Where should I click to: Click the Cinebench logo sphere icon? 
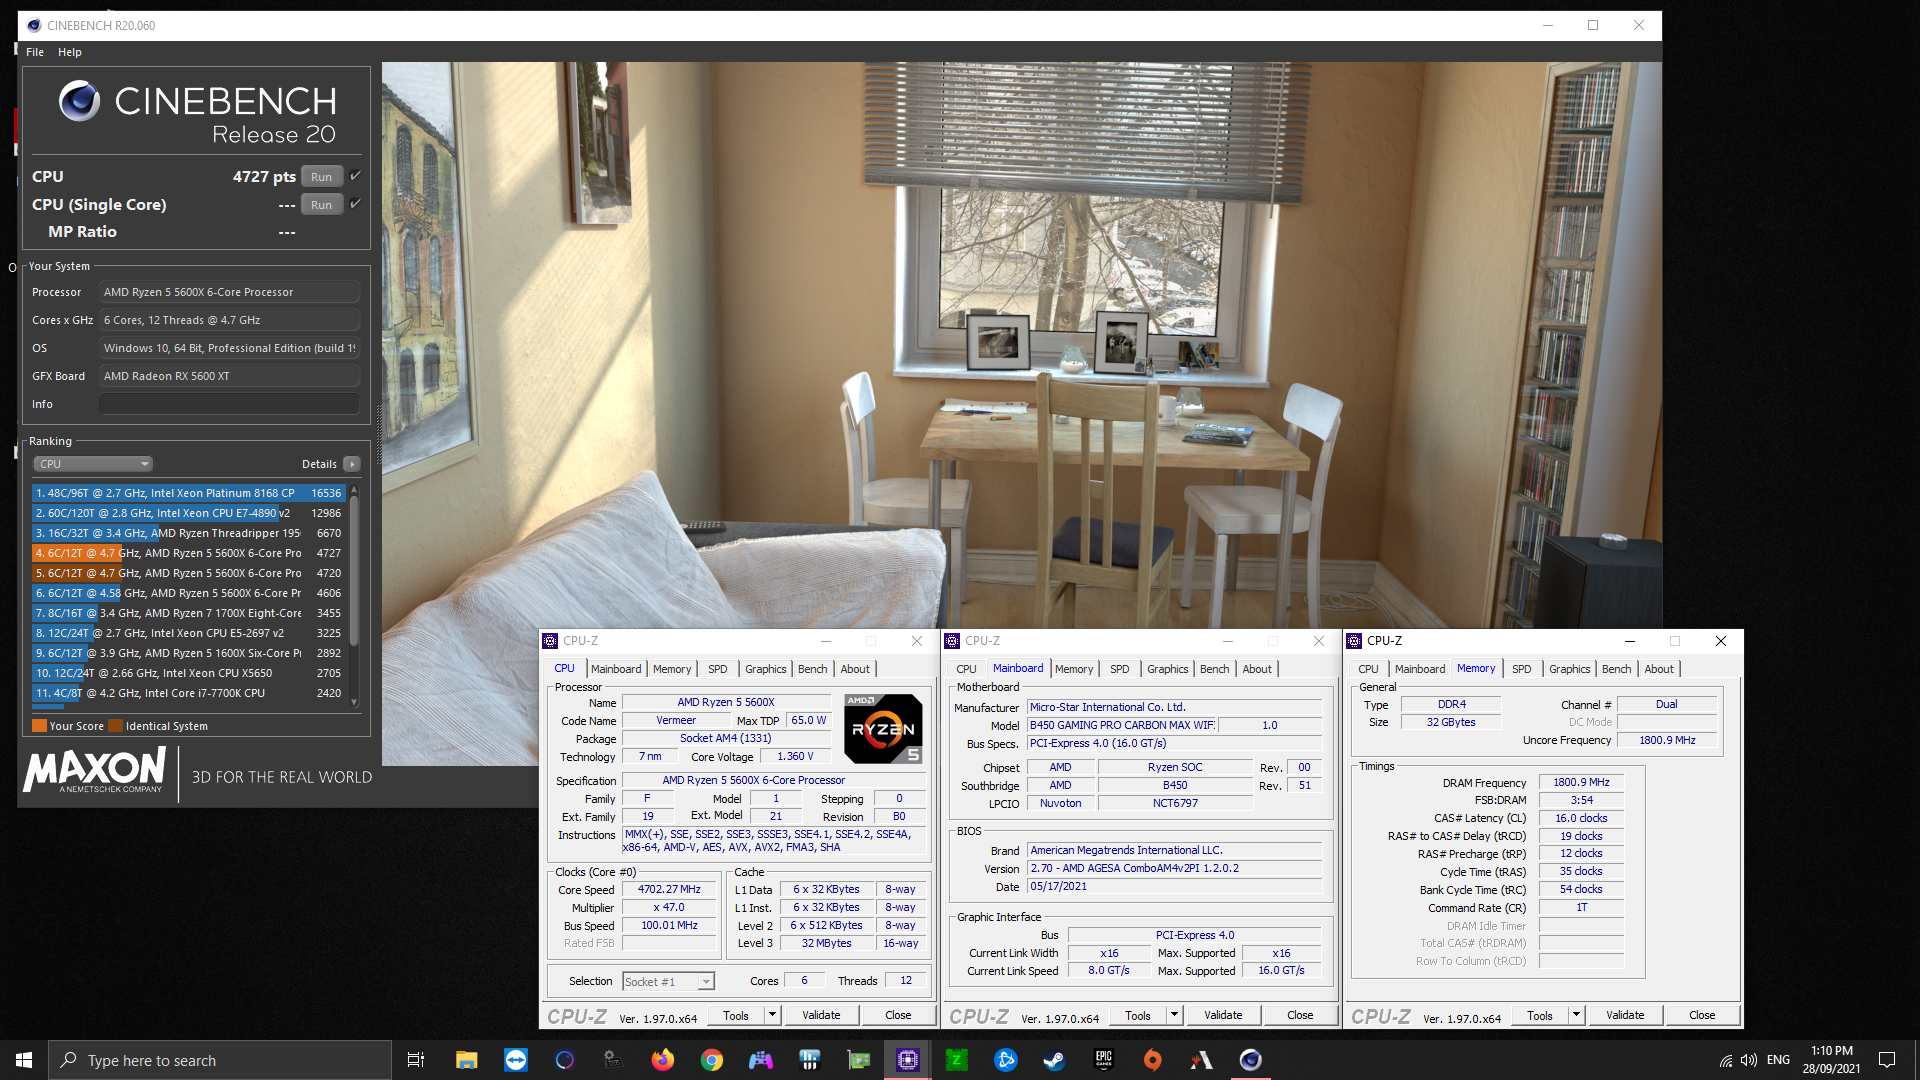[x=79, y=101]
